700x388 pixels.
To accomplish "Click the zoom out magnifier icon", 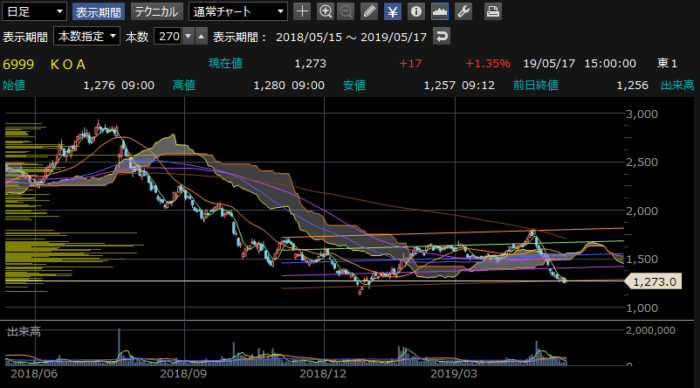I will tap(346, 11).
